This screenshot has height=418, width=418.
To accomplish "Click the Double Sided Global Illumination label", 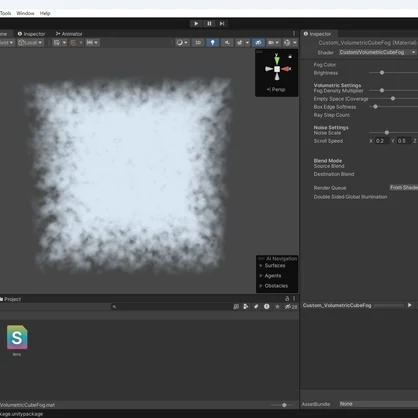I will (350, 197).
